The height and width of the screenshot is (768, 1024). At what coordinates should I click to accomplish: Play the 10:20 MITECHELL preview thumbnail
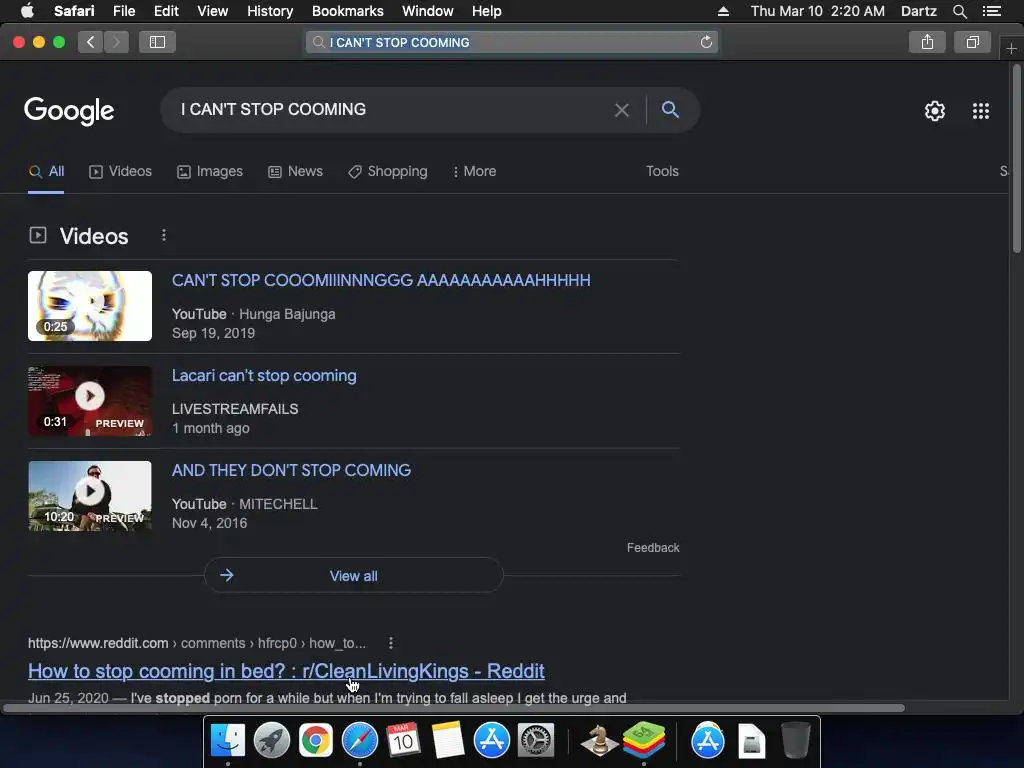pos(90,496)
